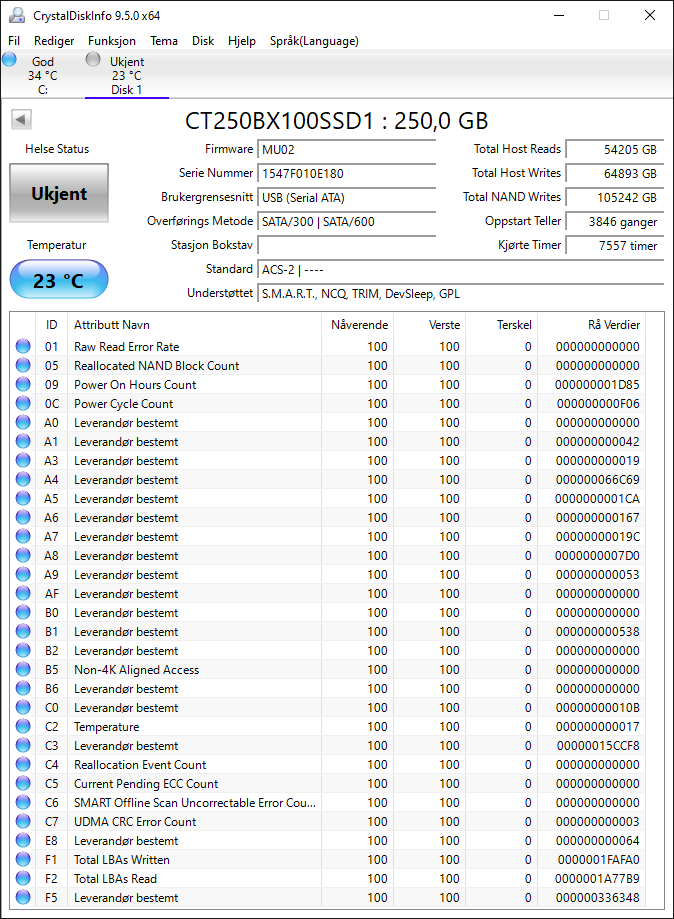This screenshot has height=919, width=674.
Task: Click the status orb for UDMA CRC Error Count
Action: [x=23, y=821]
